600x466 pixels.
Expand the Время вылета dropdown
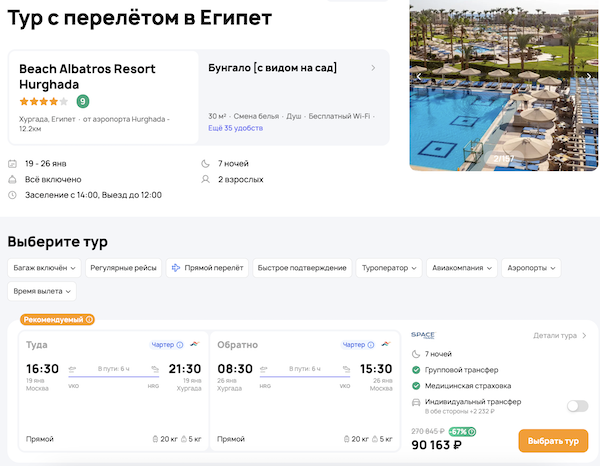pos(42,291)
